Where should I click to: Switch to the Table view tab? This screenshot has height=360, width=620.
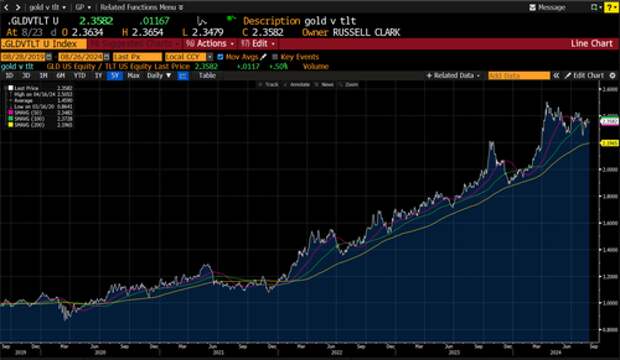coord(207,76)
